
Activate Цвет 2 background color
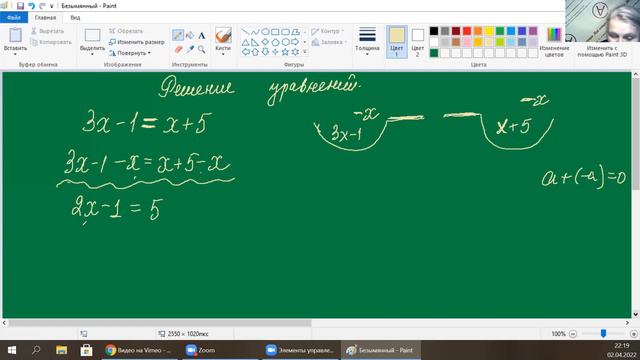(x=418, y=42)
